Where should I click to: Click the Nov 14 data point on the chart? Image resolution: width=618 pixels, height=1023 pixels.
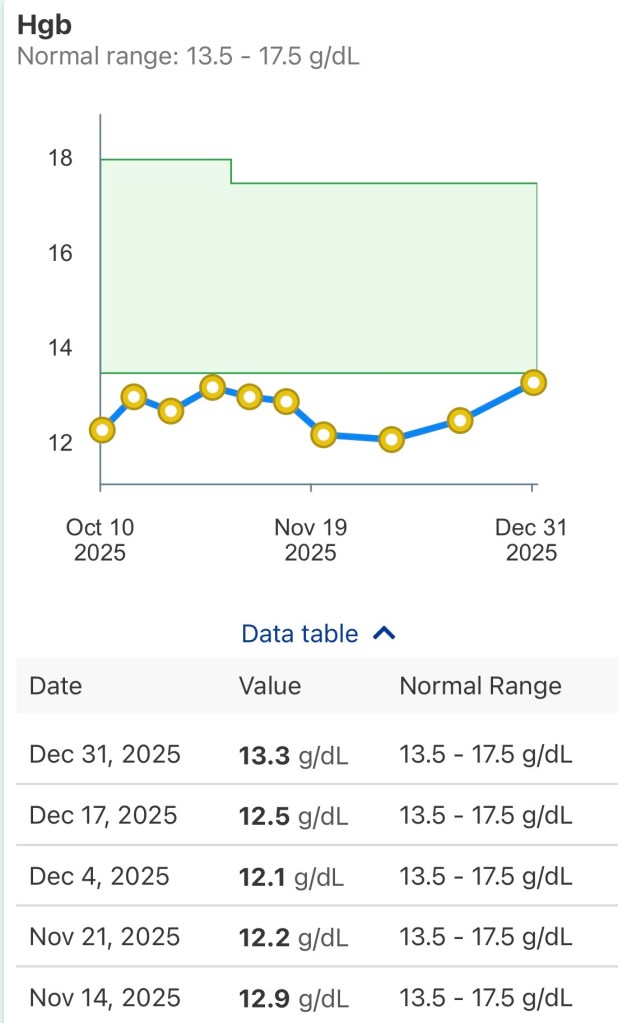tap(288, 401)
